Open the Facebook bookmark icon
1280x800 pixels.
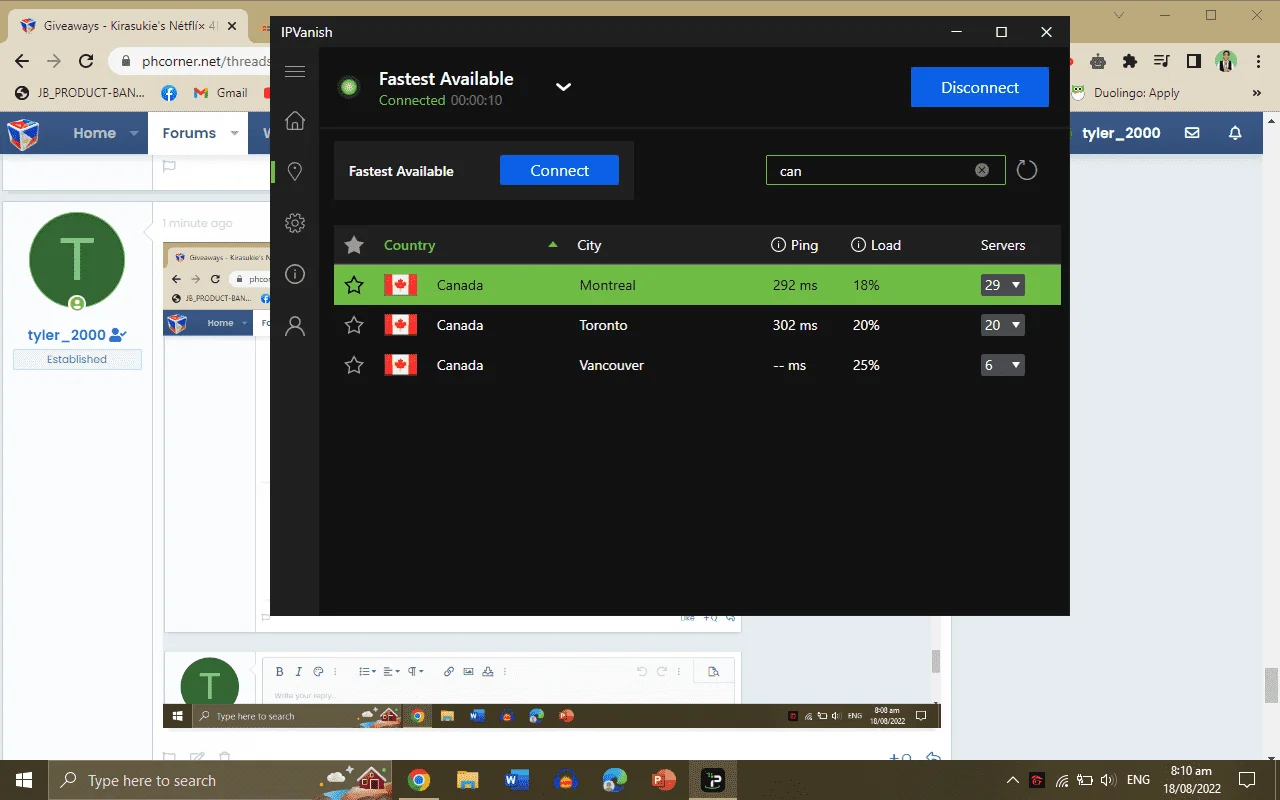click(x=169, y=93)
